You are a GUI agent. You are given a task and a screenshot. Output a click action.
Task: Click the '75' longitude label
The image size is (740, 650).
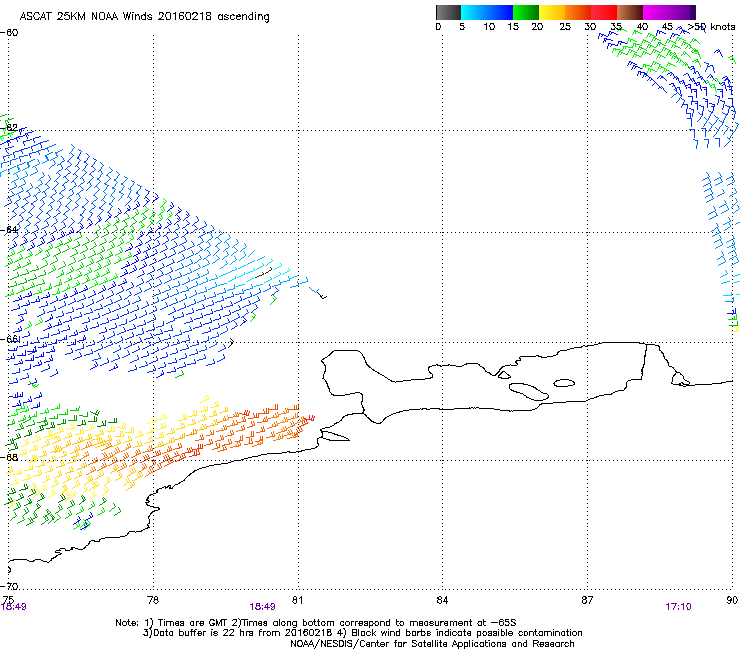coord(8,600)
